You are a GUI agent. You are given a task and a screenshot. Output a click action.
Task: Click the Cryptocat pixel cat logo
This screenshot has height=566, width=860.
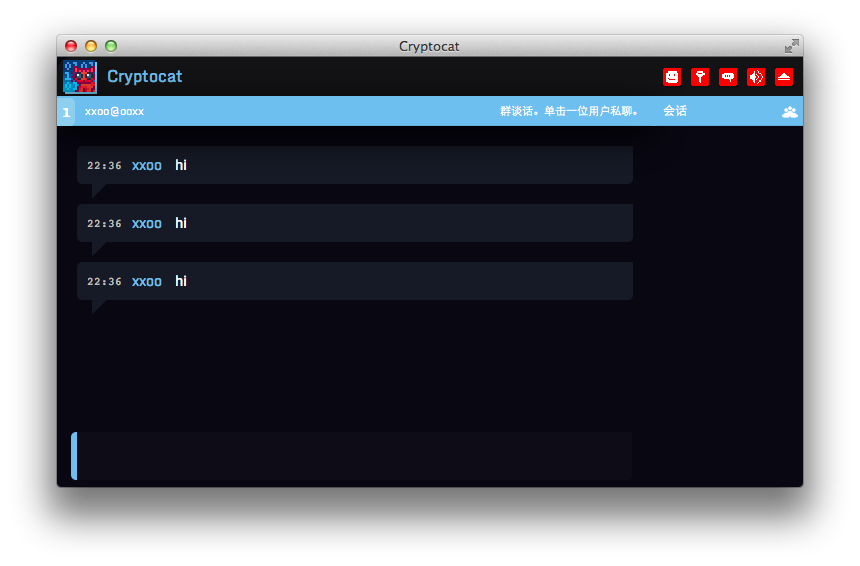(x=80, y=77)
